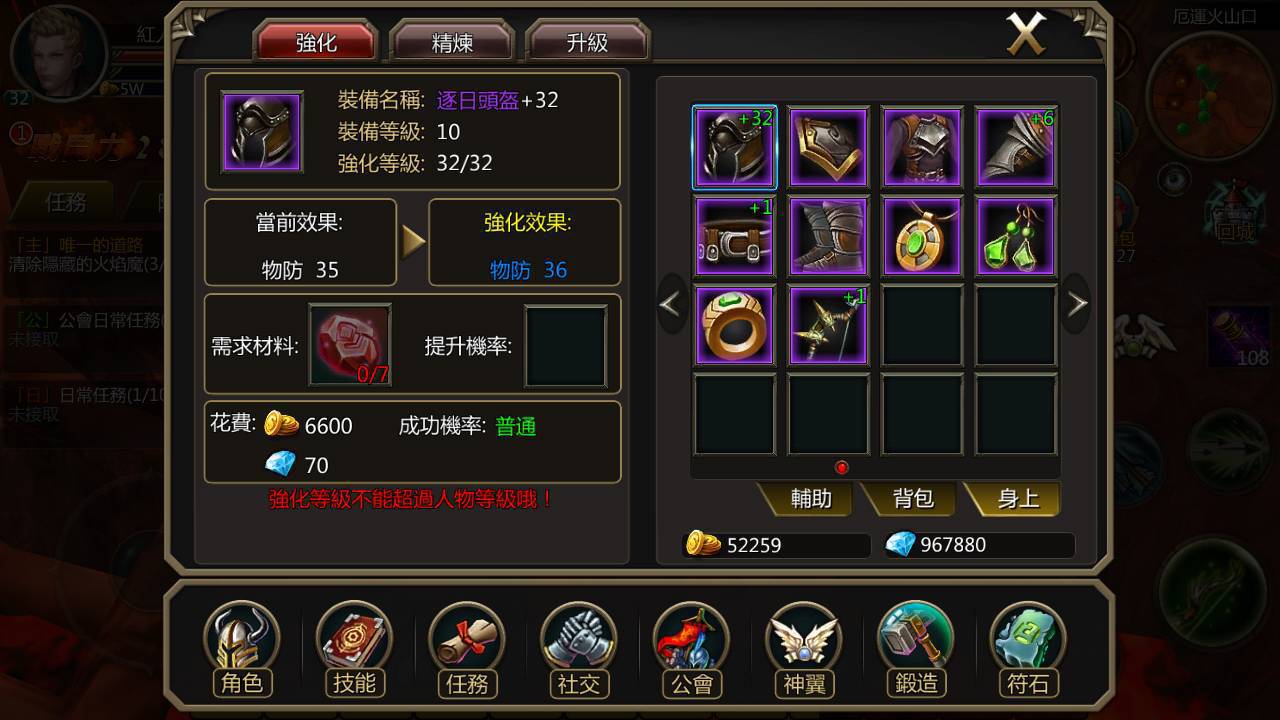Switch to the 強化 enhance tab

click(316, 43)
